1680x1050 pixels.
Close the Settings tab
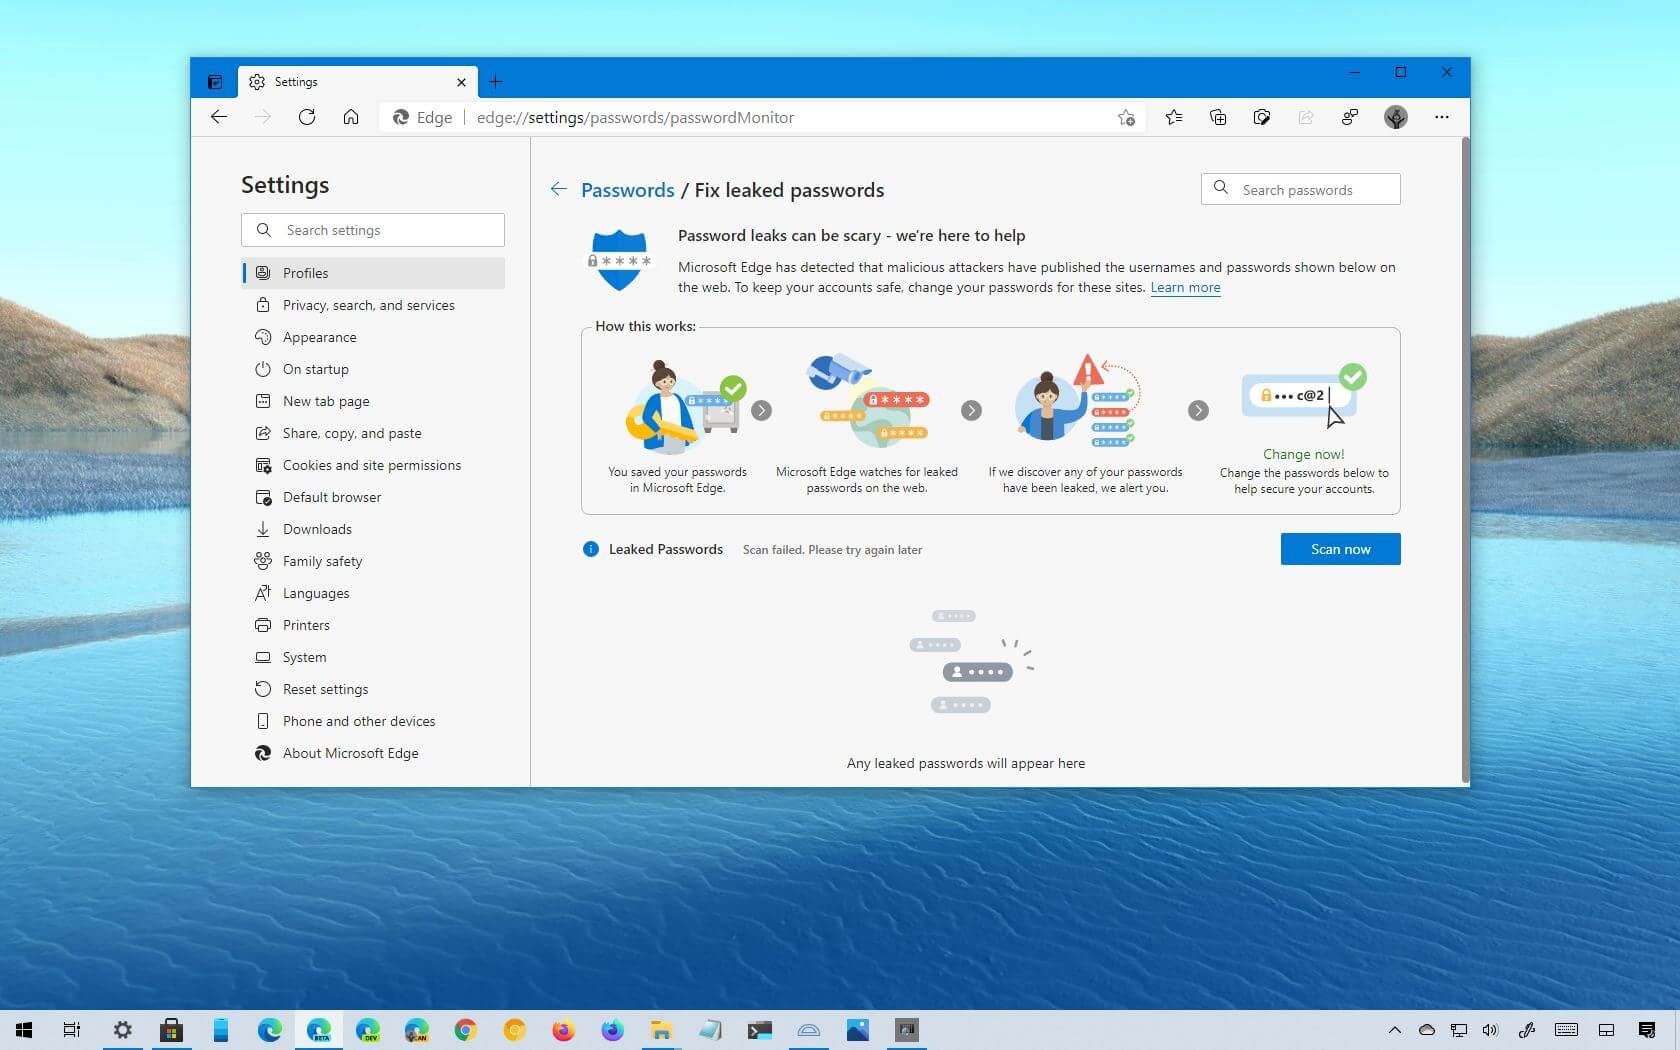(461, 82)
